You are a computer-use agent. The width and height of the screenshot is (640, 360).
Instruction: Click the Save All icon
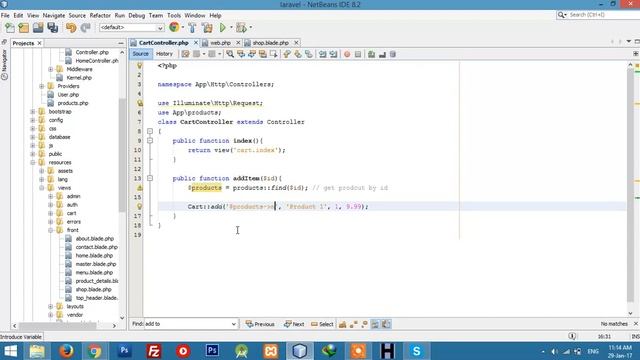(x=53, y=28)
